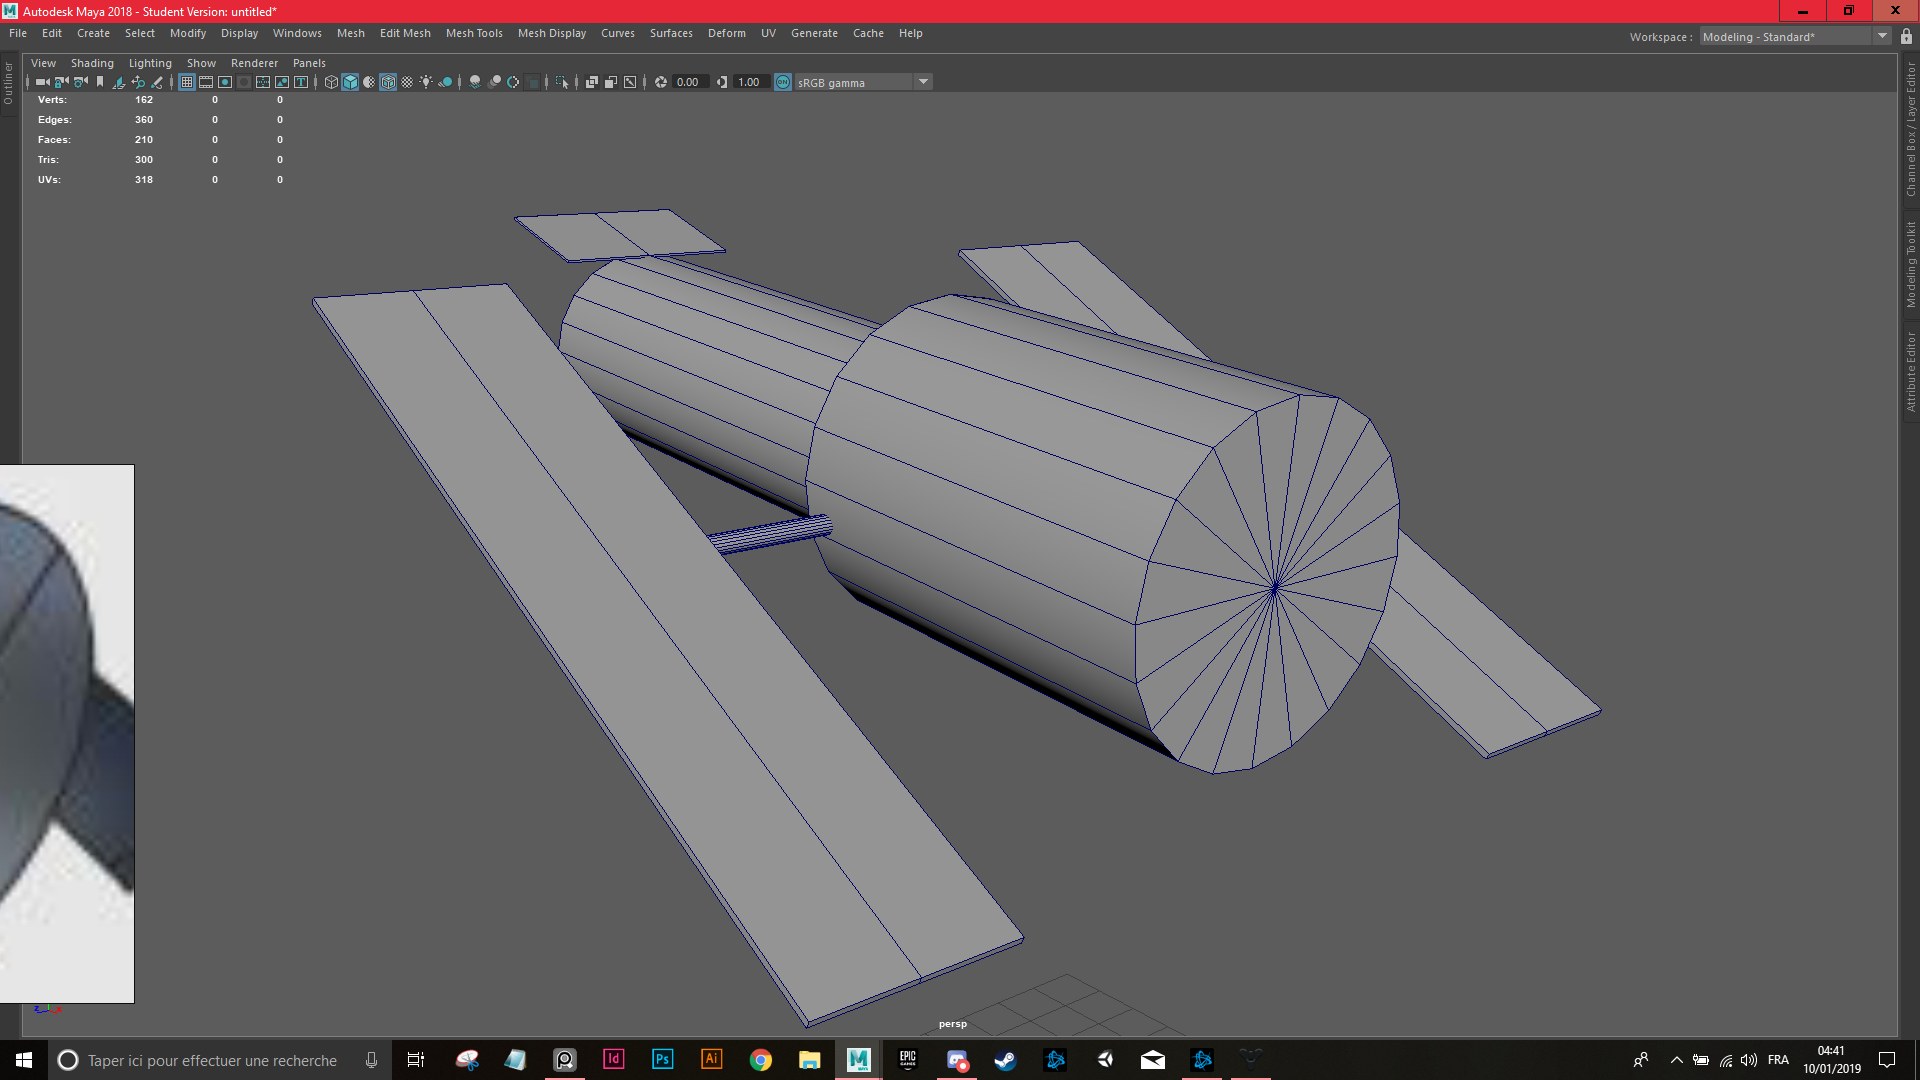Enable textured display icon
The height and width of the screenshot is (1080, 1920).
[407, 82]
